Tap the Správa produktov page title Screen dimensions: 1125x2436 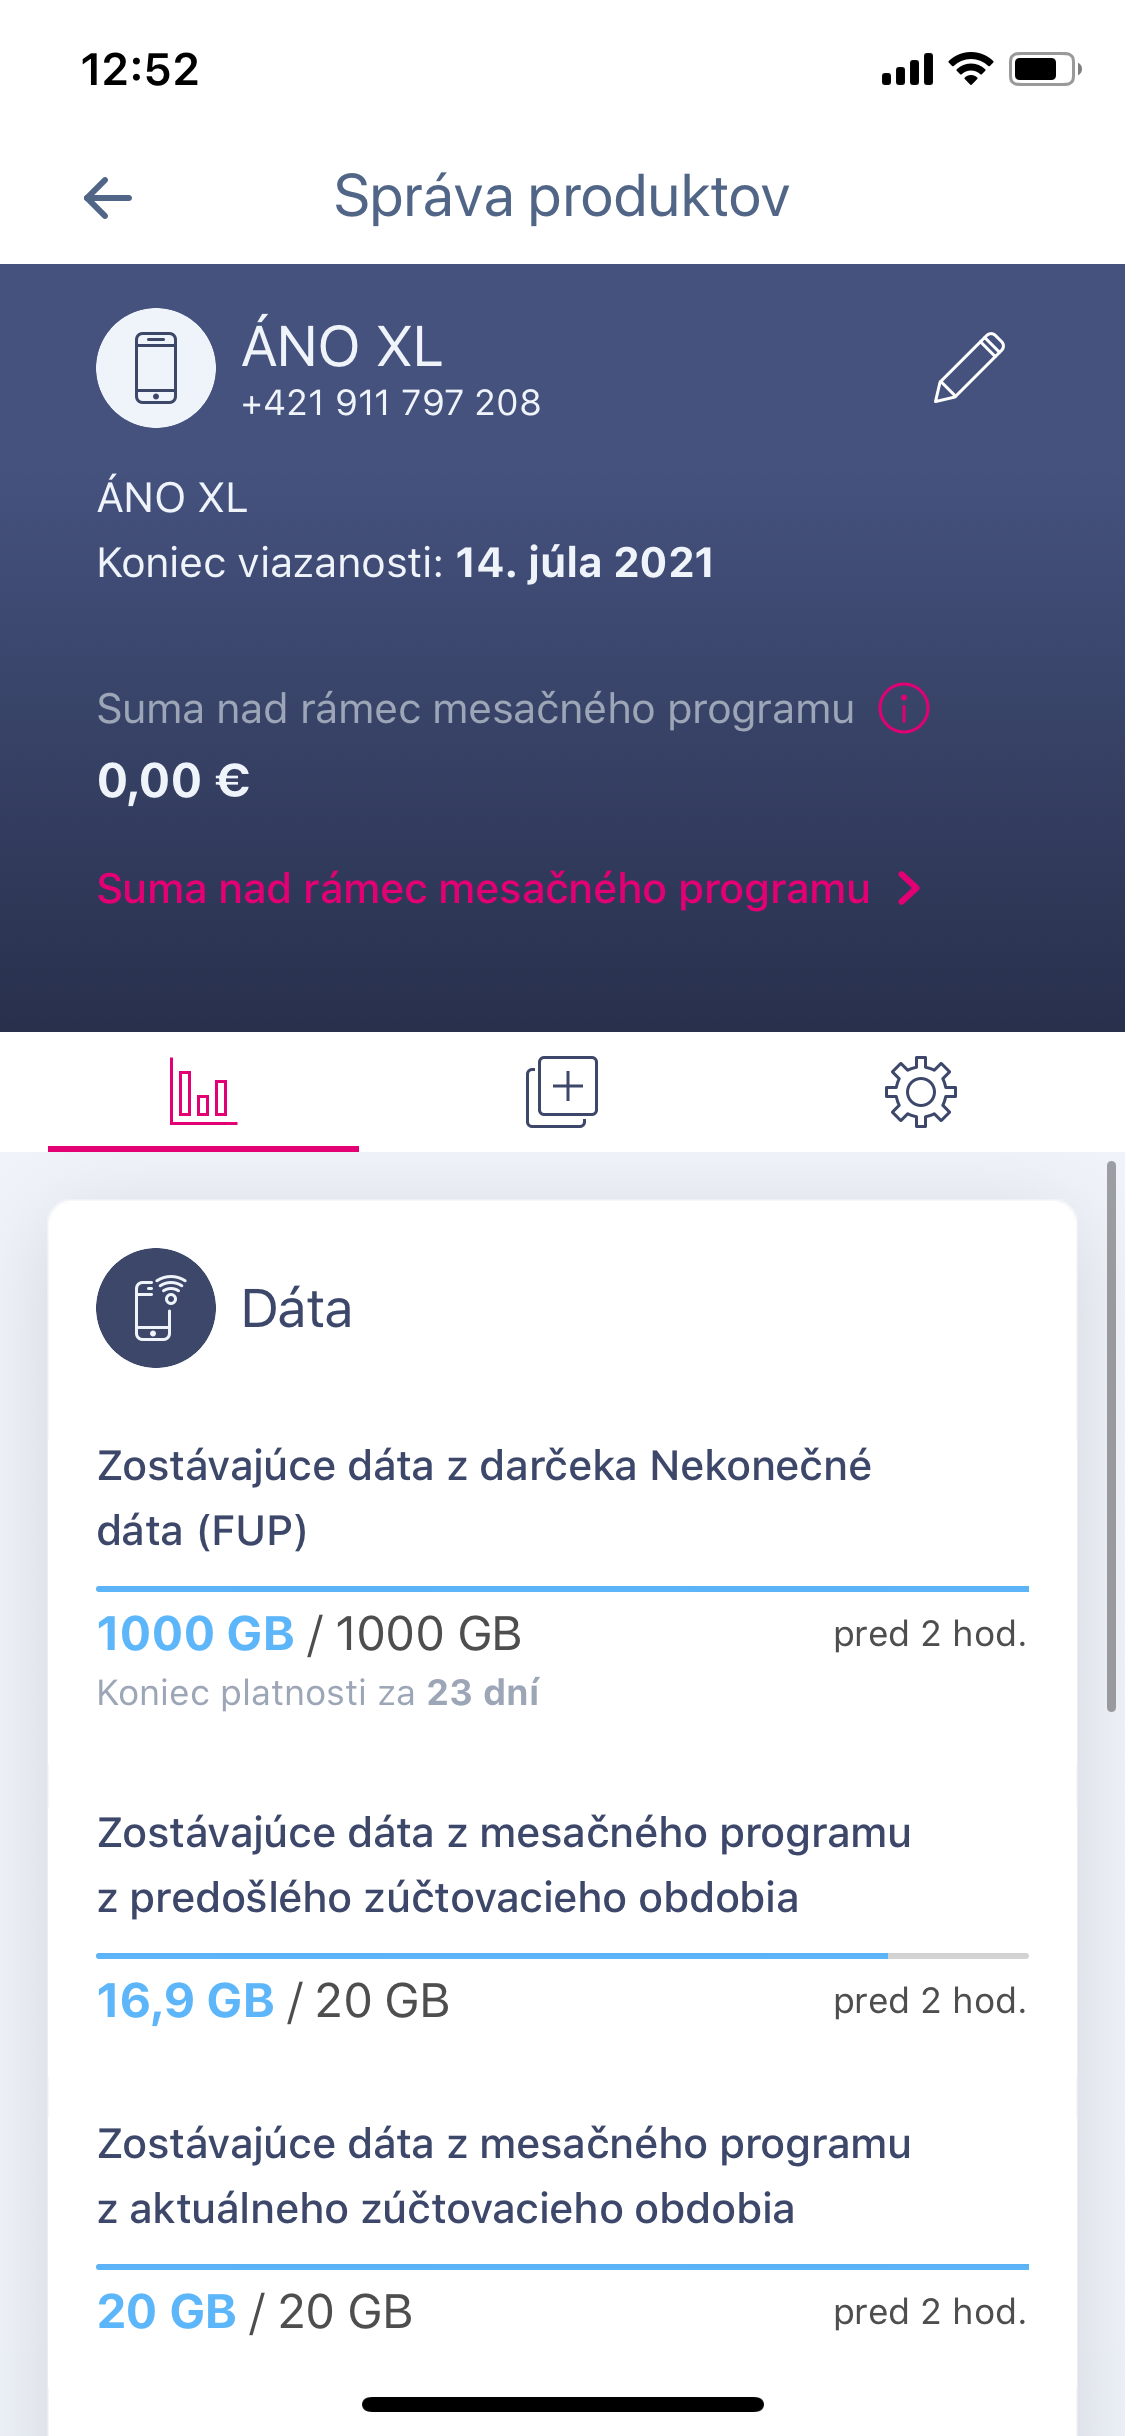click(561, 196)
